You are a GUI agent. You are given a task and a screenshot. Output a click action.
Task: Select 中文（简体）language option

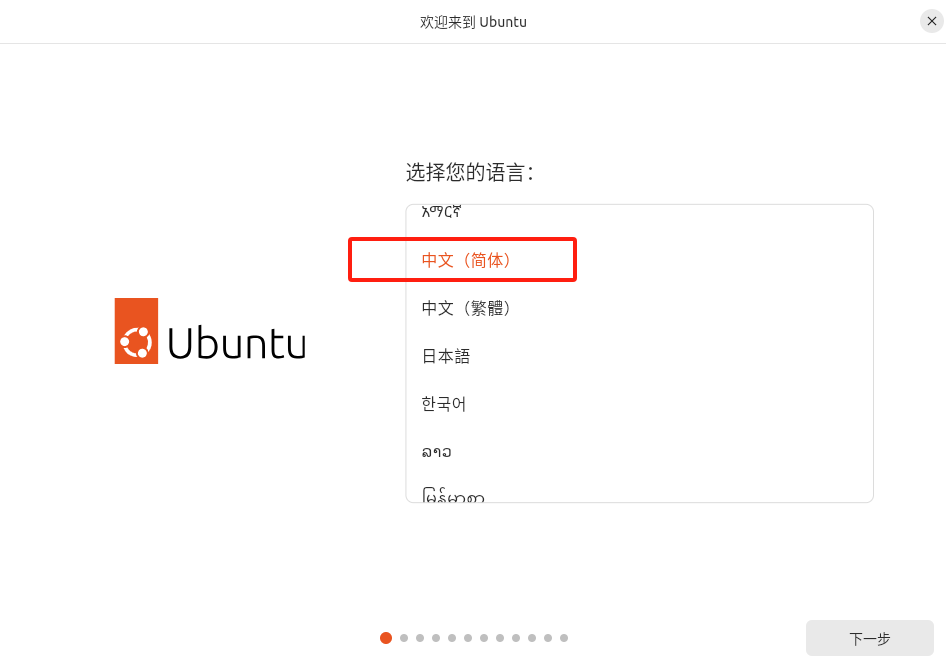[639, 260]
